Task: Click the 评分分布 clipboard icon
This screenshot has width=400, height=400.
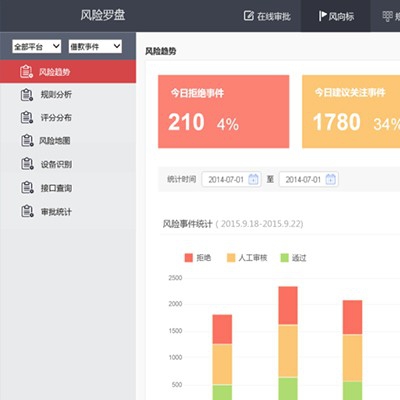Action: [27, 117]
